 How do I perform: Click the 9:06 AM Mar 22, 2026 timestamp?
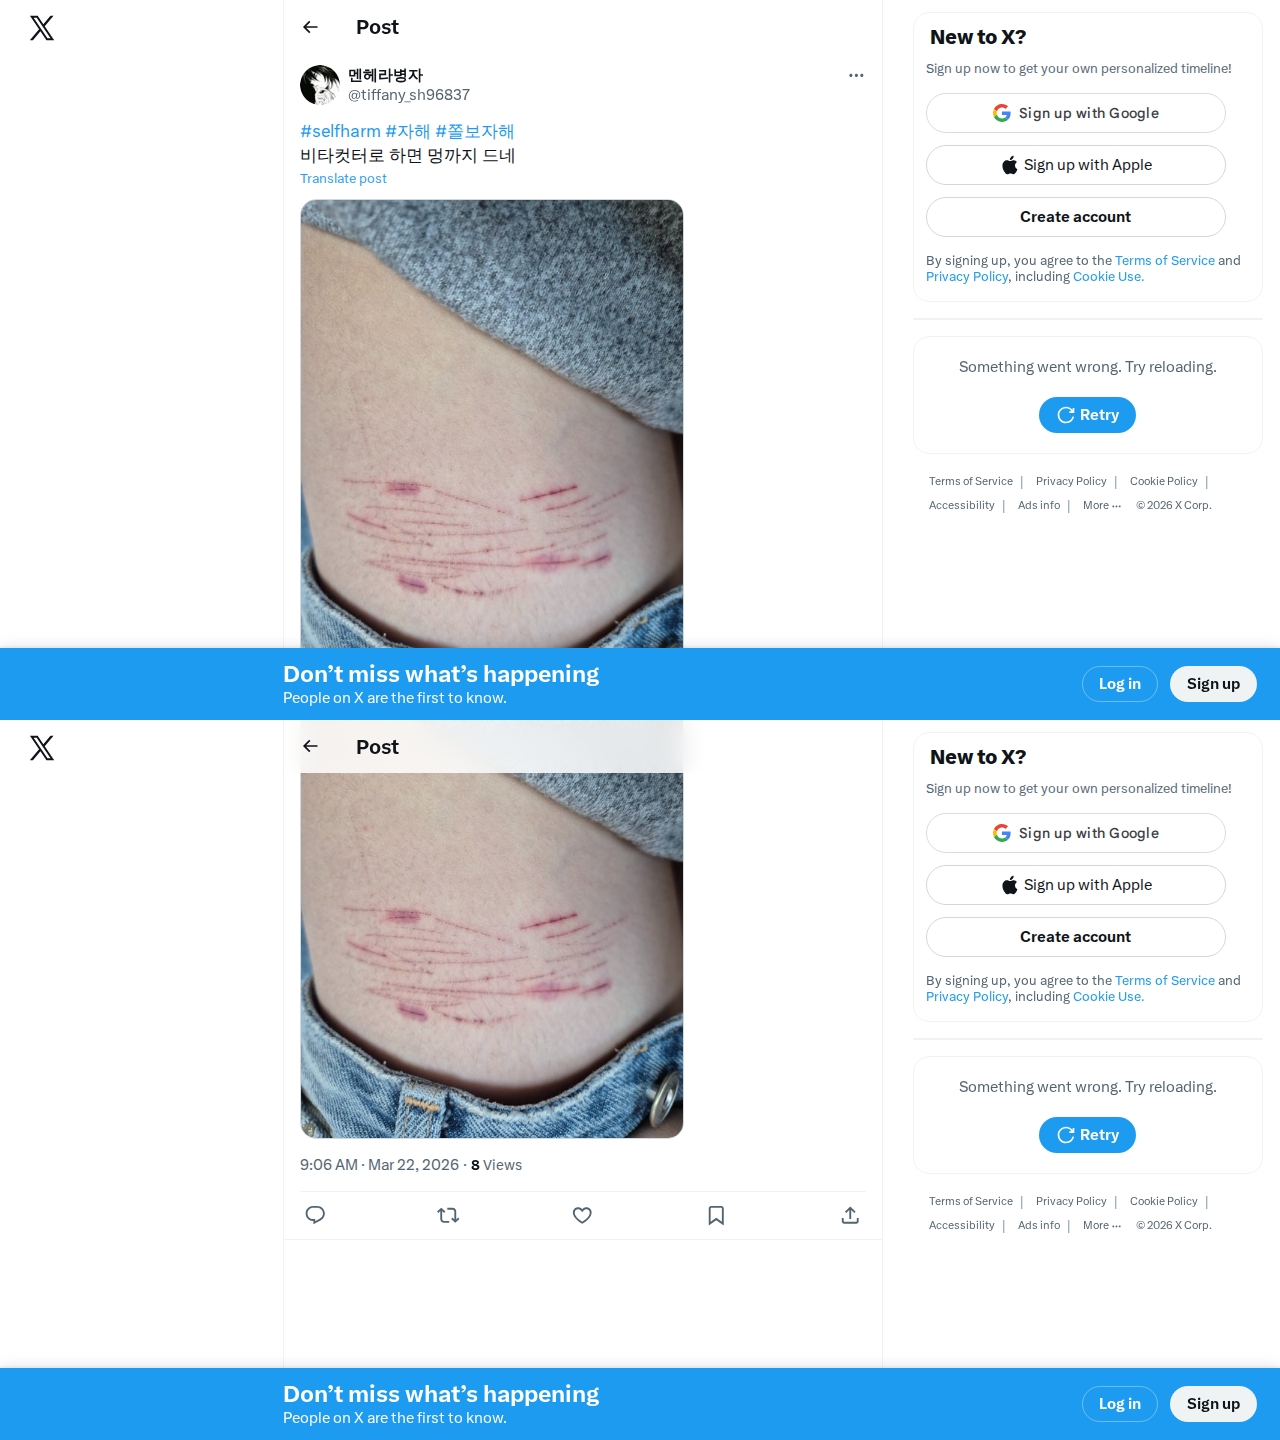click(379, 1165)
